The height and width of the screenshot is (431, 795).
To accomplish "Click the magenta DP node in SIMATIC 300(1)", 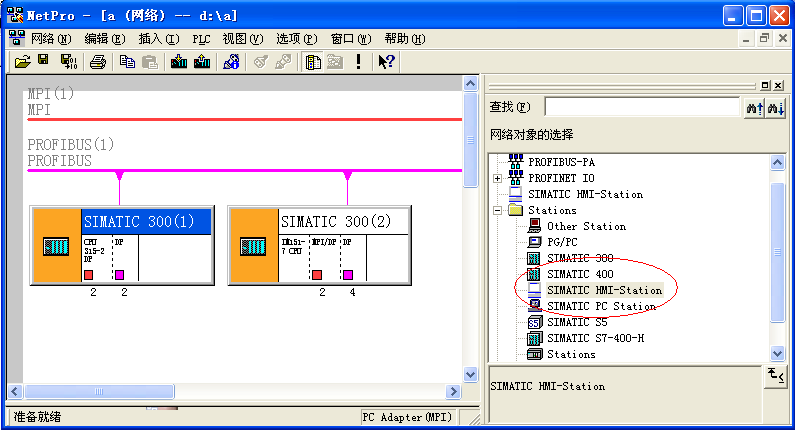I will tap(120, 275).
